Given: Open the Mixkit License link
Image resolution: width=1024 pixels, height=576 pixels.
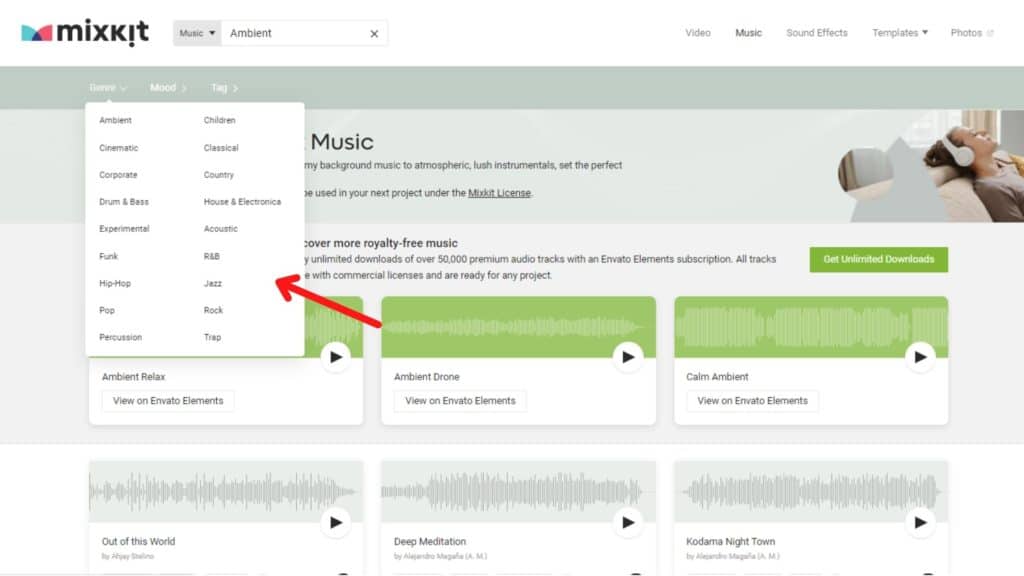Looking at the screenshot, I should coord(499,193).
